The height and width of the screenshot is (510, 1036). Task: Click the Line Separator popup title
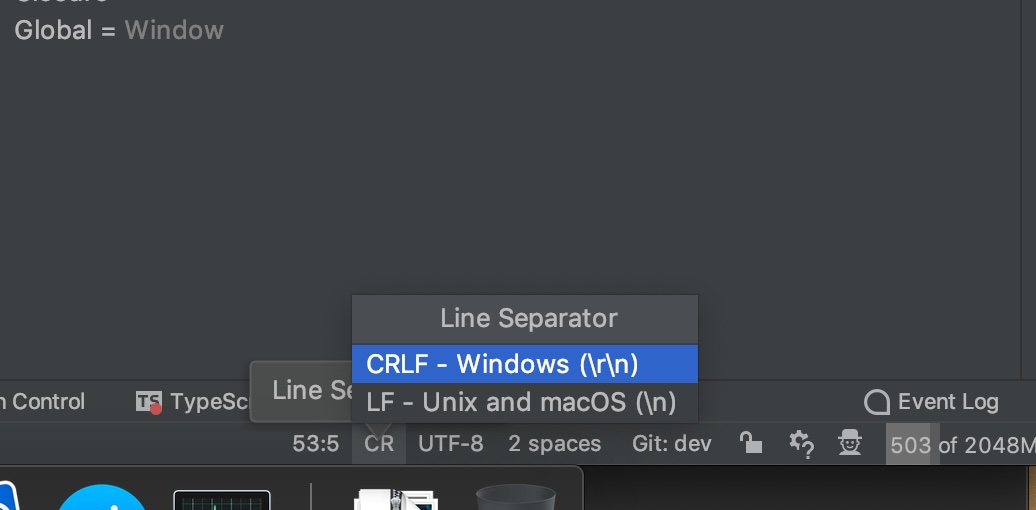pos(528,319)
